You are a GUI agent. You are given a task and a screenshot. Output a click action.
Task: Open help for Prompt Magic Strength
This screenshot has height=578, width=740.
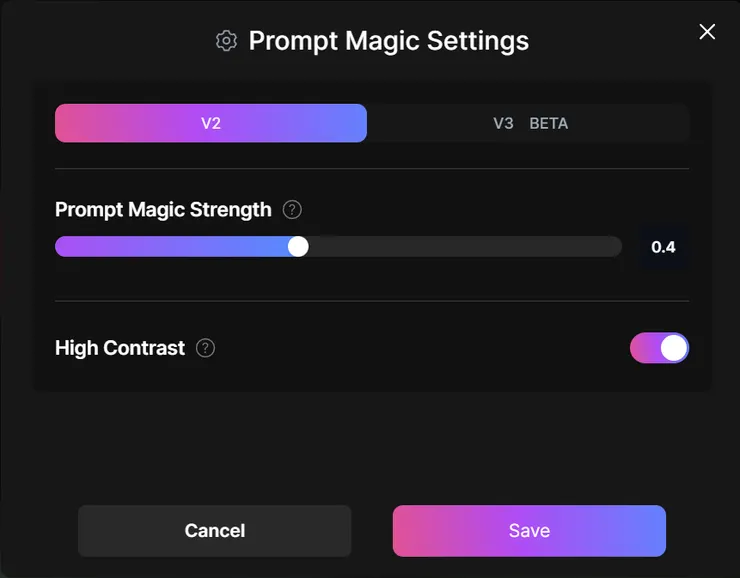click(292, 210)
